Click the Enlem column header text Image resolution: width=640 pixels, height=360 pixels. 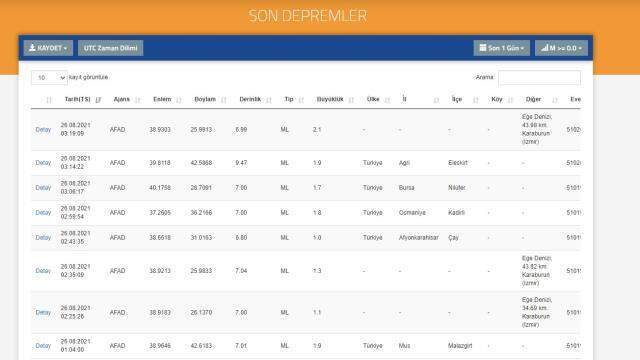[162, 99]
